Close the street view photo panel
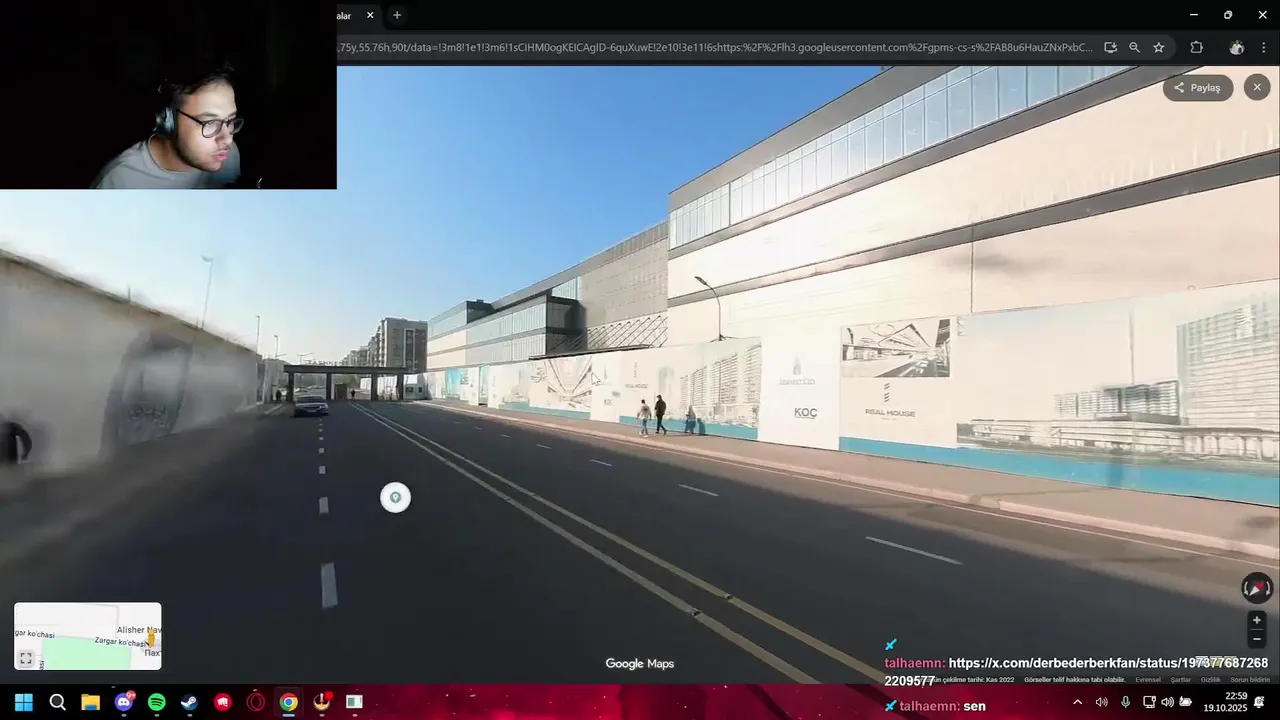This screenshot has width=1280, height=720. (x=1257, y=88)
